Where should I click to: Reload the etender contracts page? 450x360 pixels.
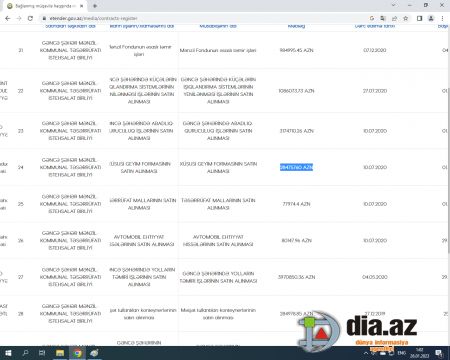(x=30, y=18)
